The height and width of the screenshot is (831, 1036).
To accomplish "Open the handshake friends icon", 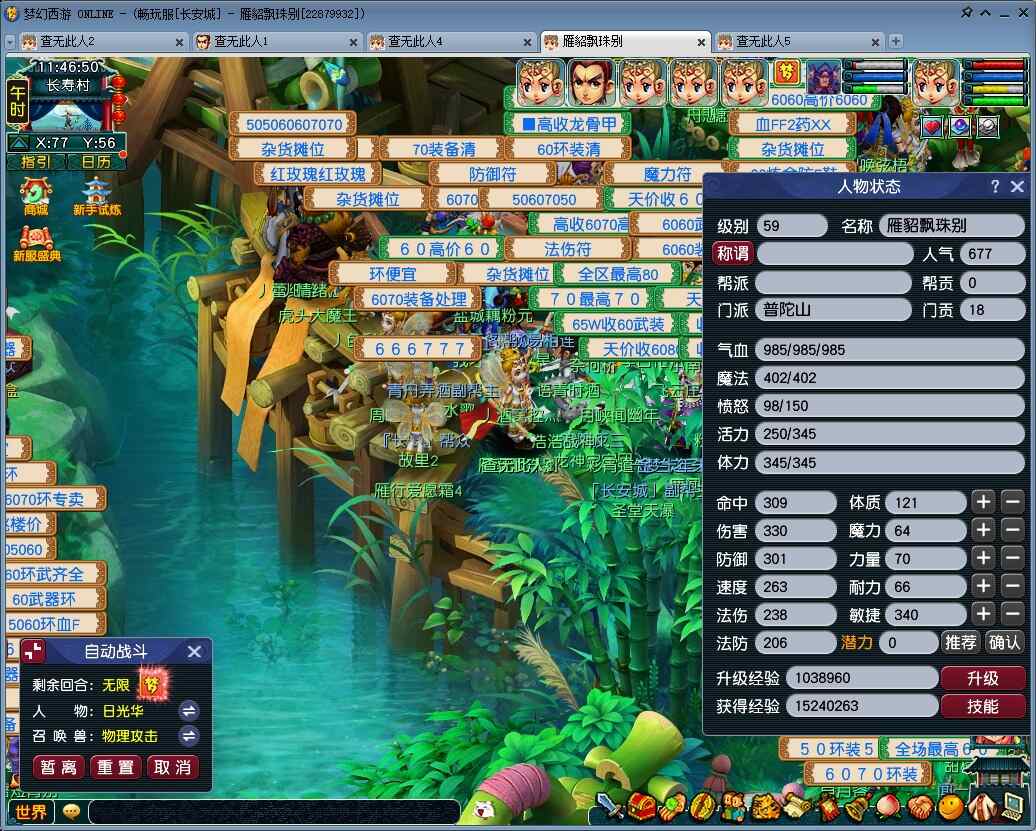I will (920, 806).
